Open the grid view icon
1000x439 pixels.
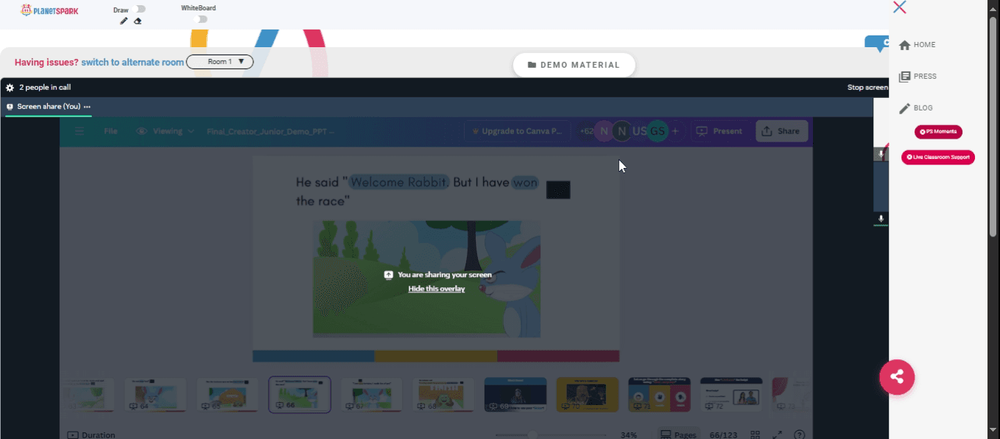tap(754, 435)
